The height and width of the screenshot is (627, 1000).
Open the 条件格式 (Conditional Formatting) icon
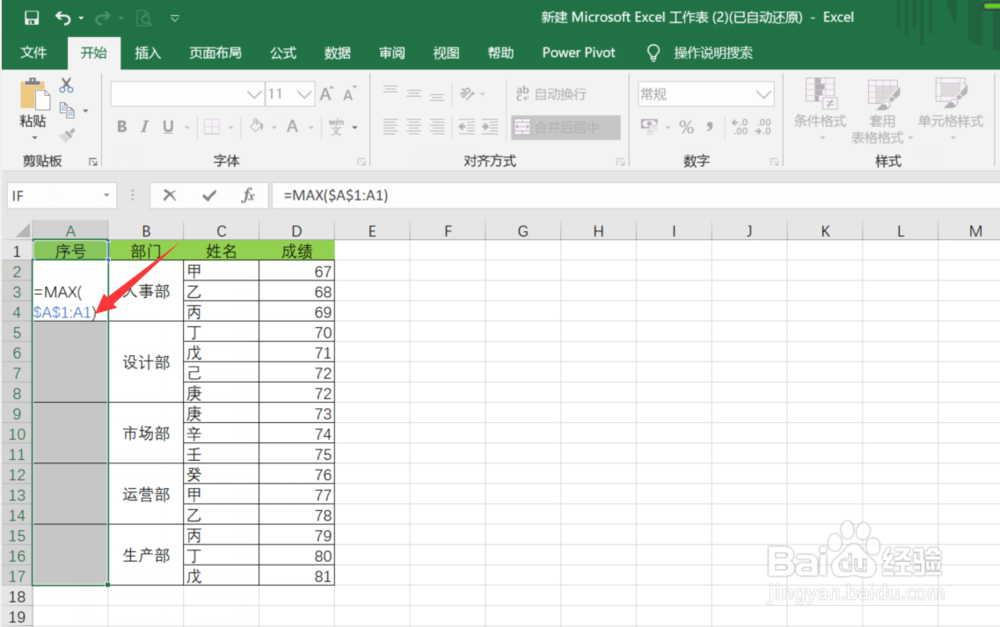click(820, 110)
